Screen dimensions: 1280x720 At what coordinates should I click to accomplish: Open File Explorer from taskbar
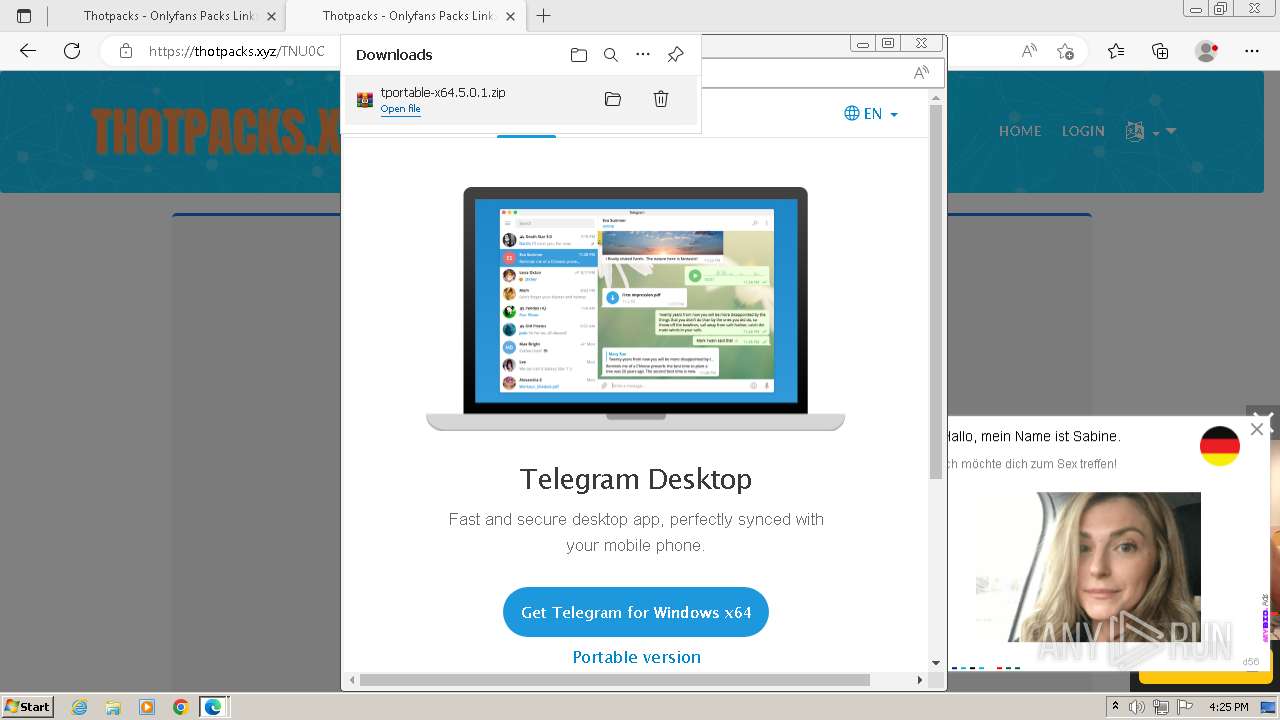coord(113,707)
